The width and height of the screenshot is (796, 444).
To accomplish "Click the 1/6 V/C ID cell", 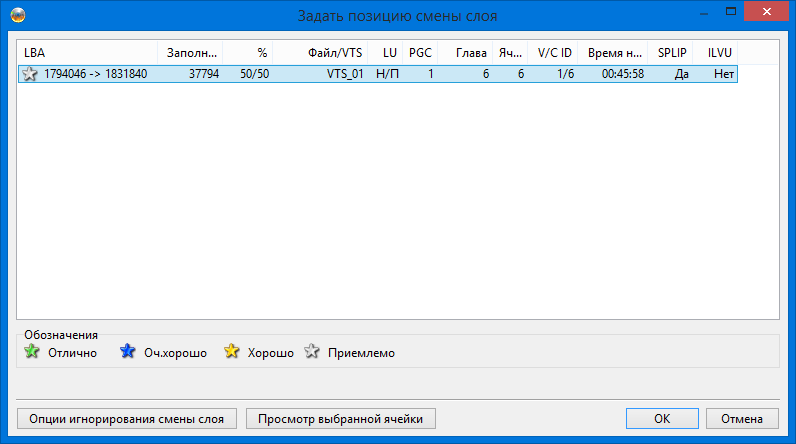I will pos(566,74).
